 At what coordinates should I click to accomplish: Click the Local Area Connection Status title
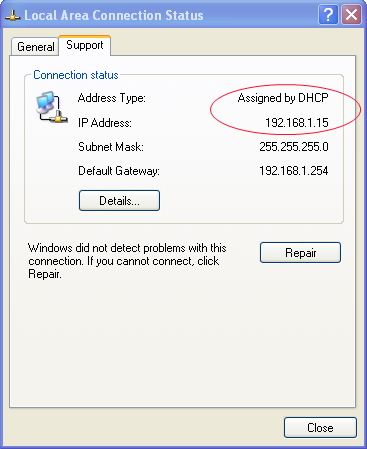pyautogui.click(x=114, y=15)
